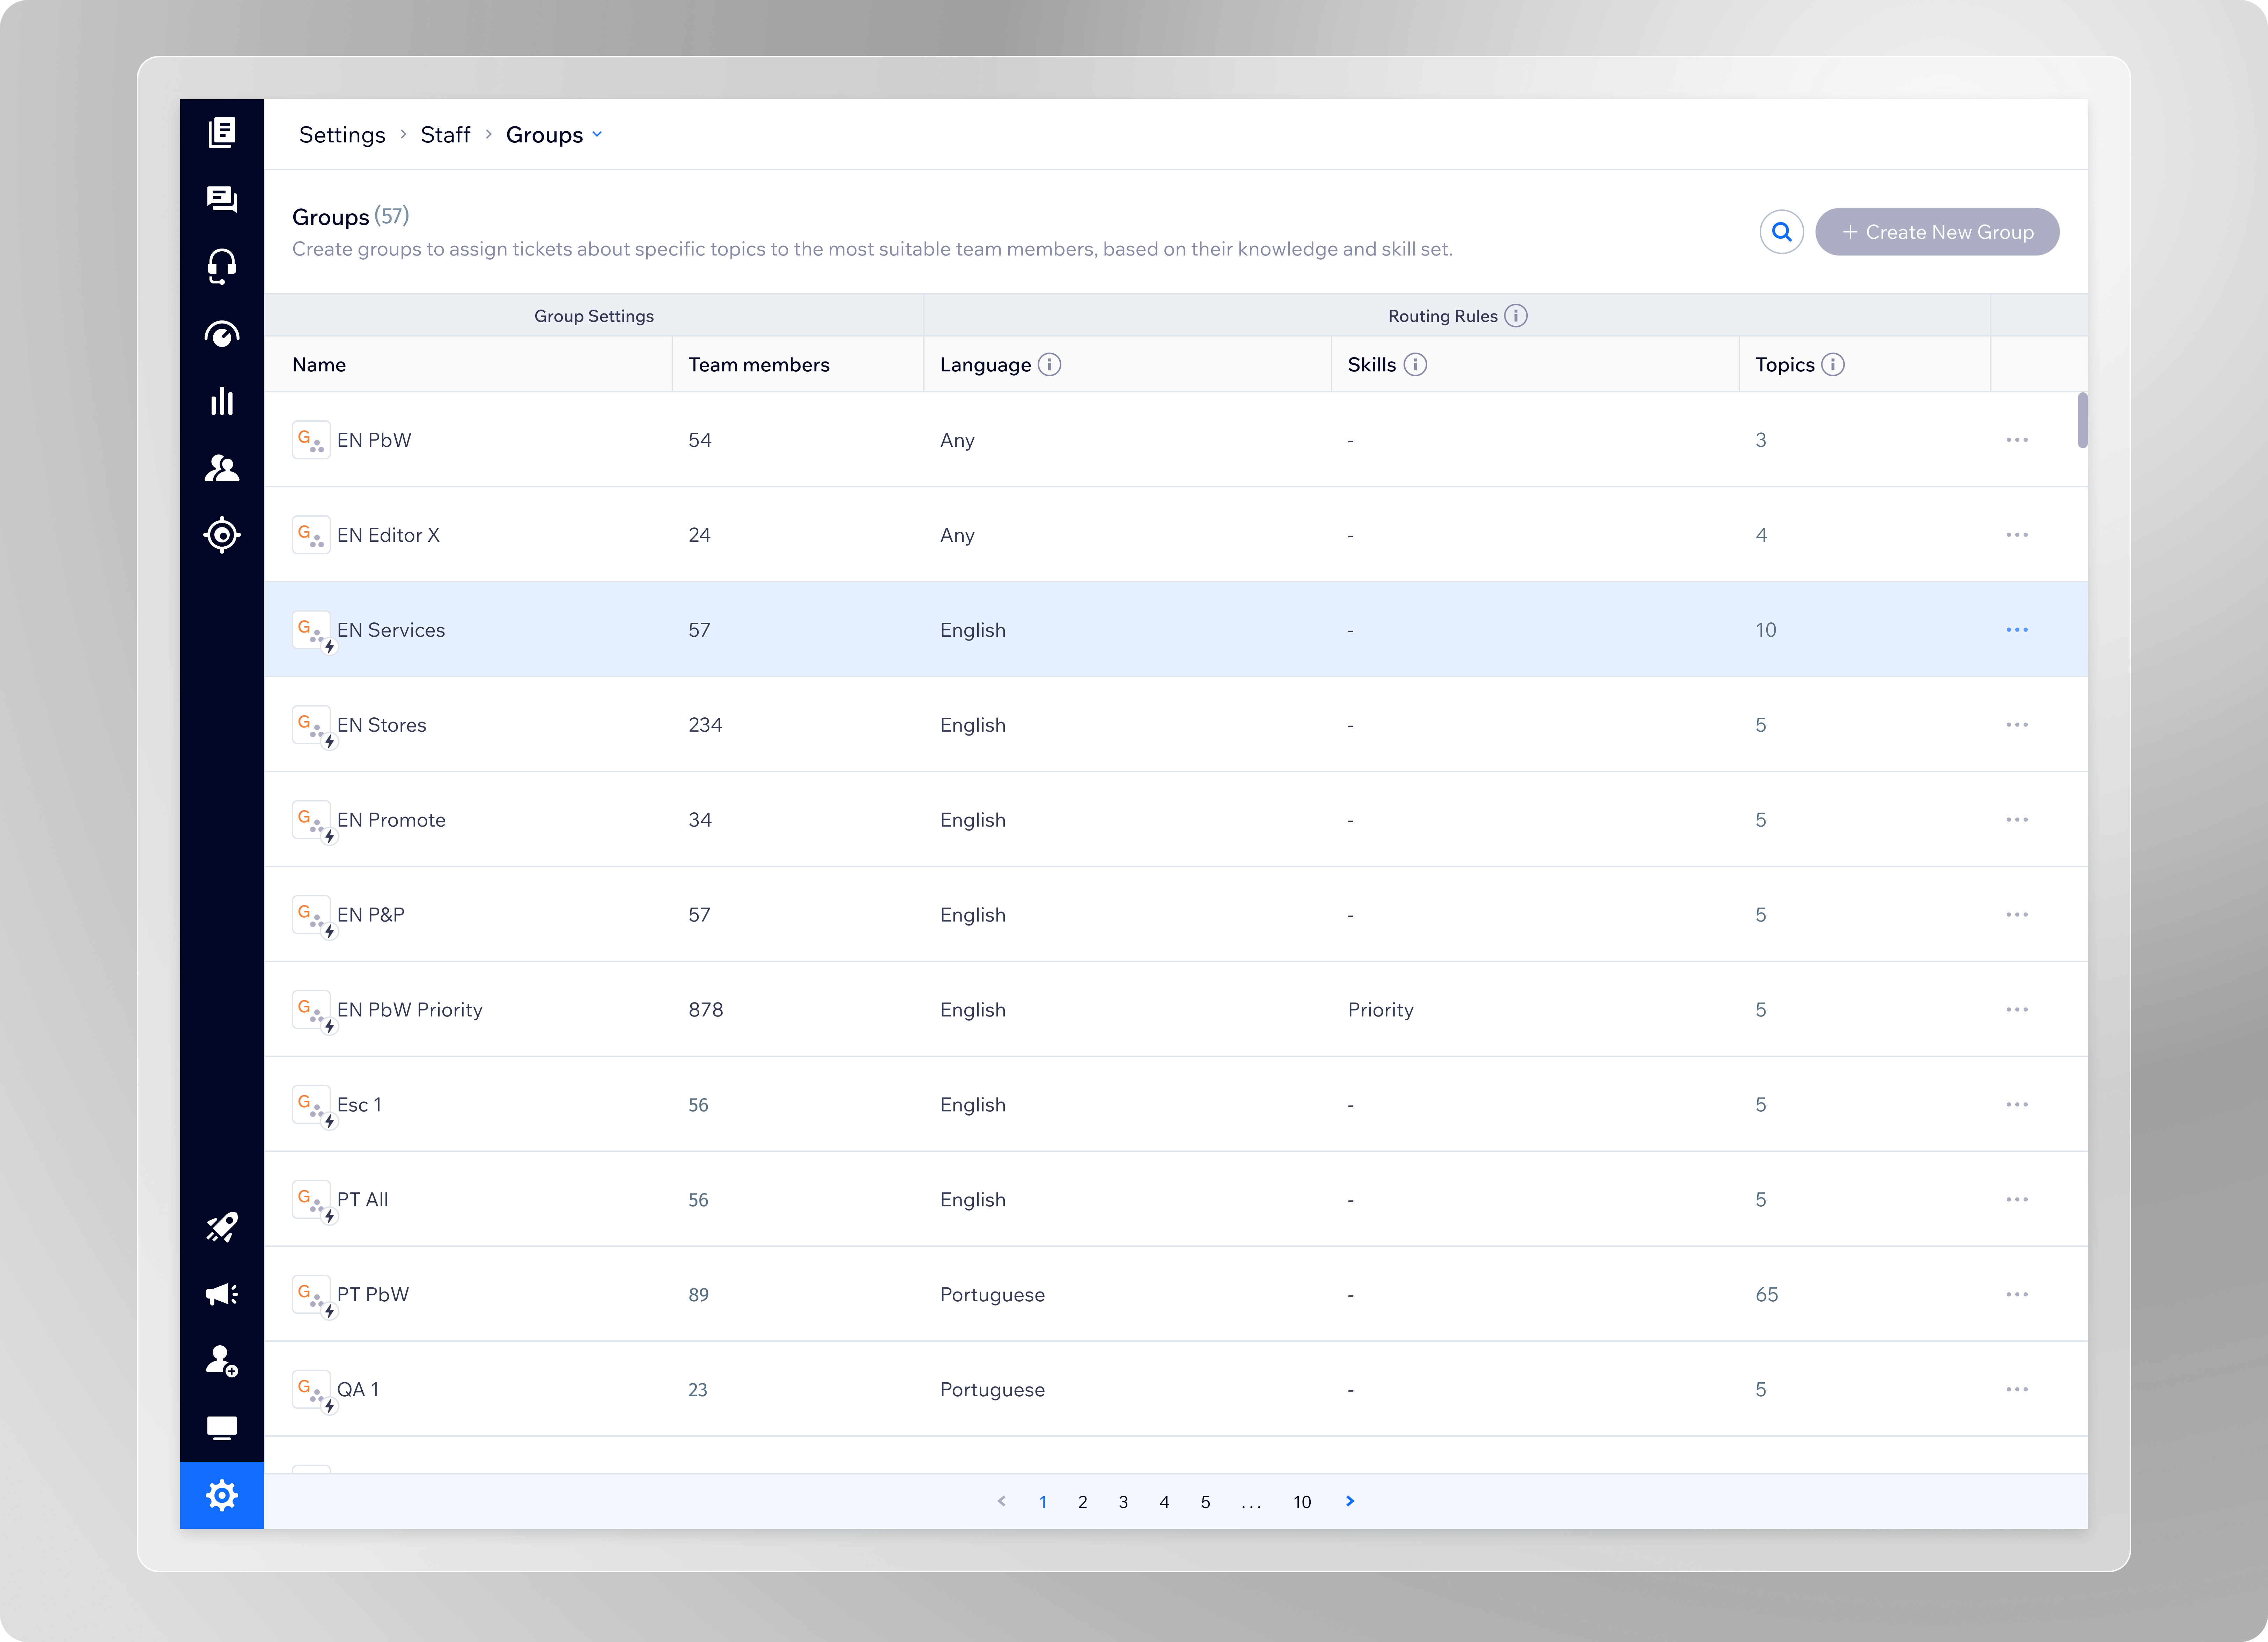Open more options for EN Promote row
The width and height of the screenshot is (2268, 1642).
pyautogui.click(x=2017, y=820)
